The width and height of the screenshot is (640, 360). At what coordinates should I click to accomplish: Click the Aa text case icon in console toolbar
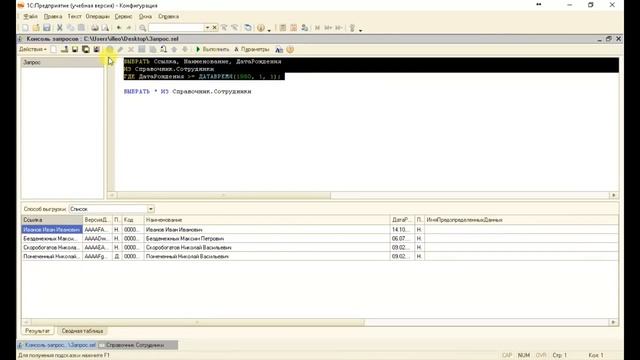pyautogui.click(x=279, y=49)
